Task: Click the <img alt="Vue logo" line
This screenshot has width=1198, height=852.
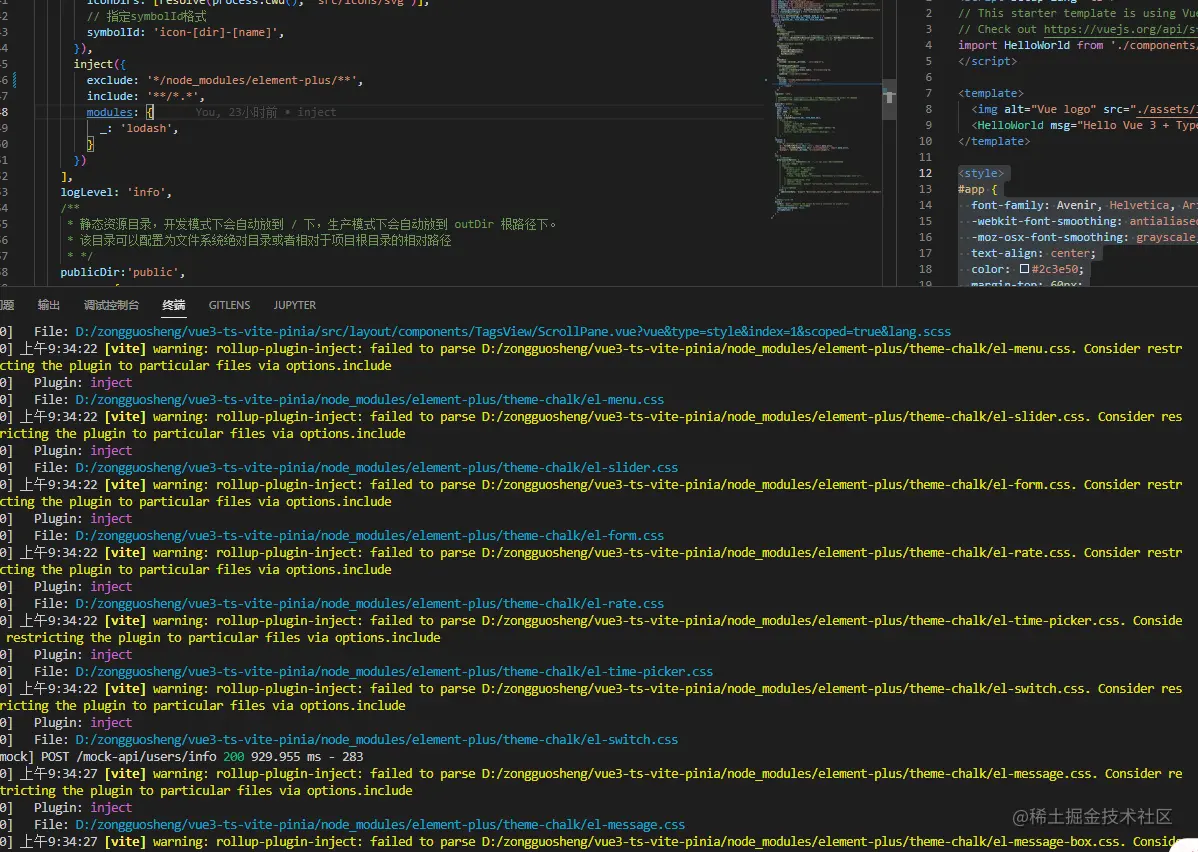Action: tap(1083, 109)
